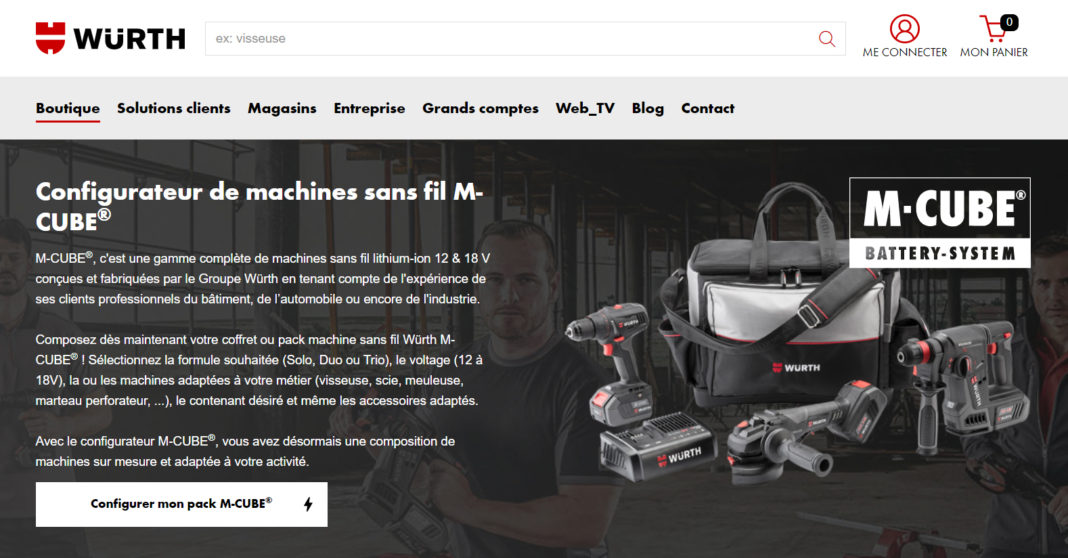Open the Boutique menu

tap(67, 108)
